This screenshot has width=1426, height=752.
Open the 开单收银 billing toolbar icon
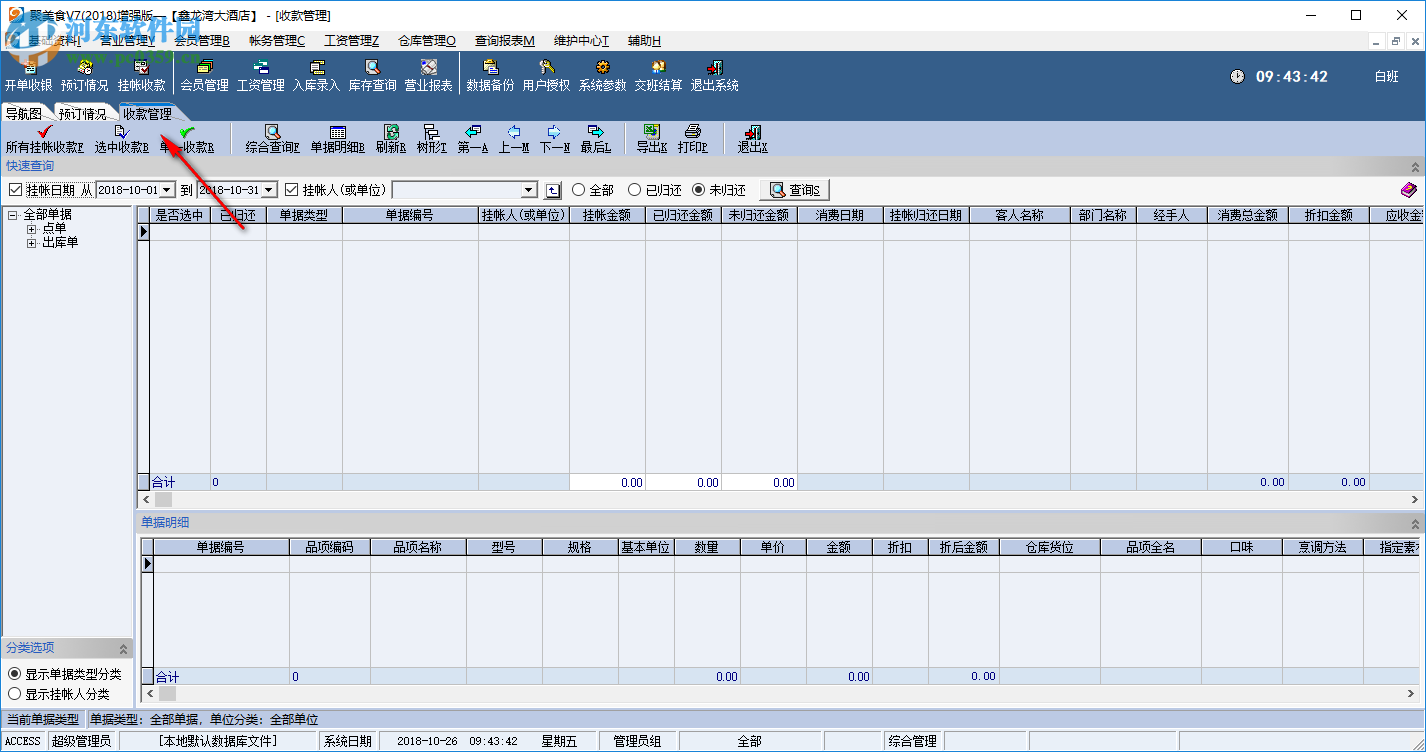28,76
